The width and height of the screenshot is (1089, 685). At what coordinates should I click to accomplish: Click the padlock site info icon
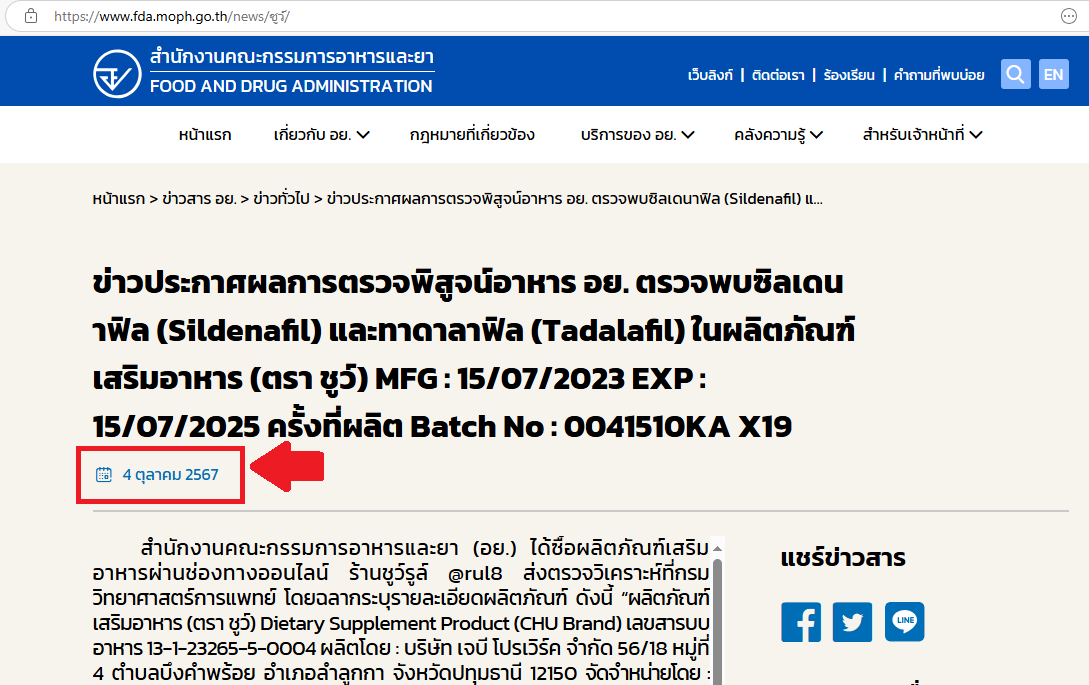coord(31,16)
